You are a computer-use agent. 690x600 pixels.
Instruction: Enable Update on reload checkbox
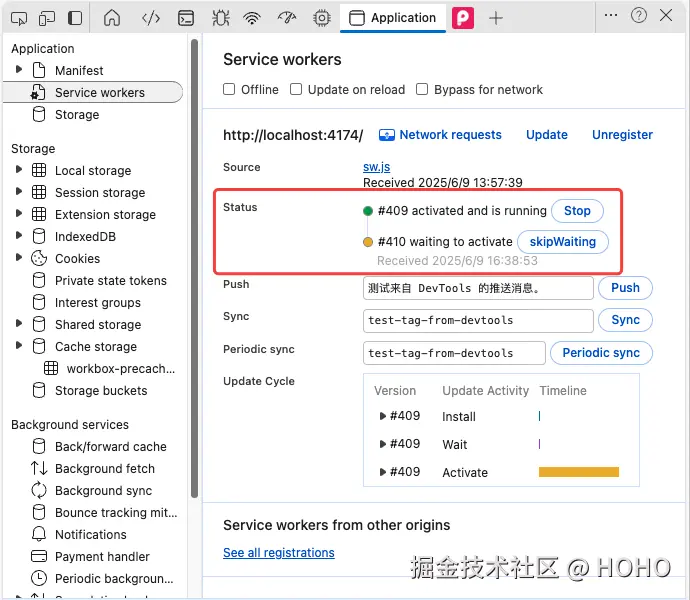point(296,89)
